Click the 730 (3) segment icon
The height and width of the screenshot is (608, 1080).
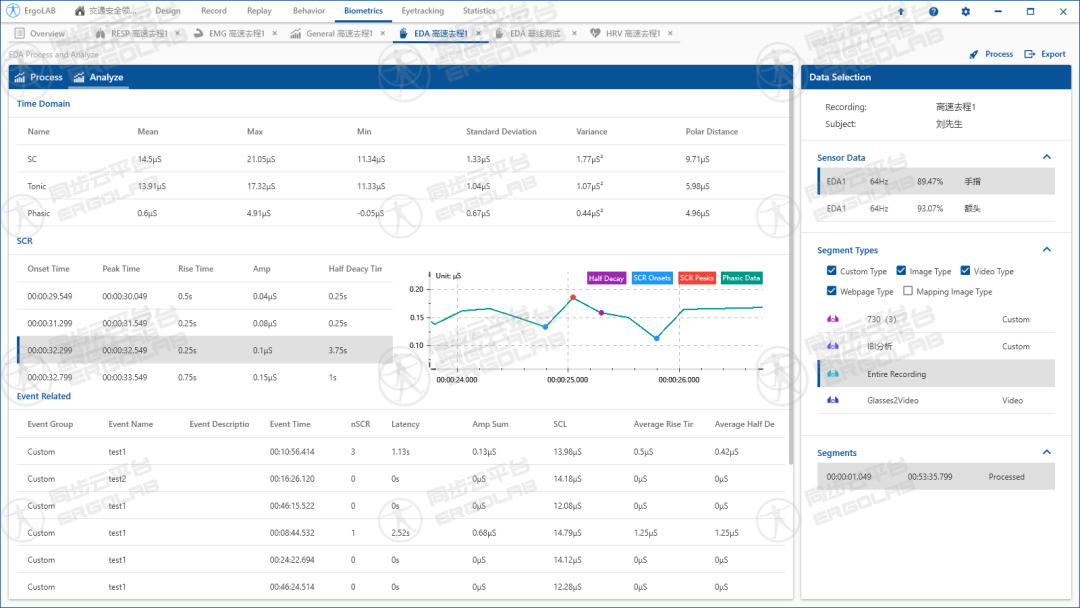coord(833,320)
